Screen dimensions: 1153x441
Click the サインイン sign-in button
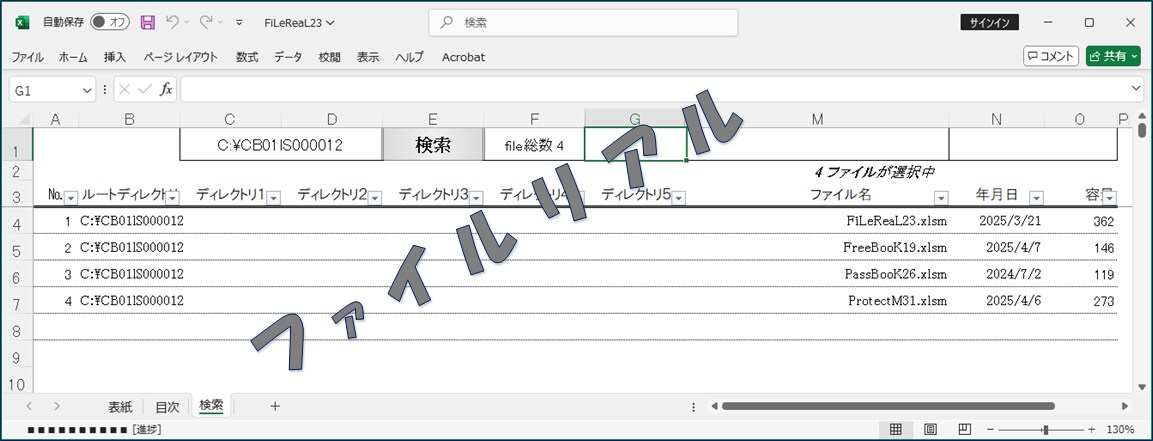pos(989,23)
